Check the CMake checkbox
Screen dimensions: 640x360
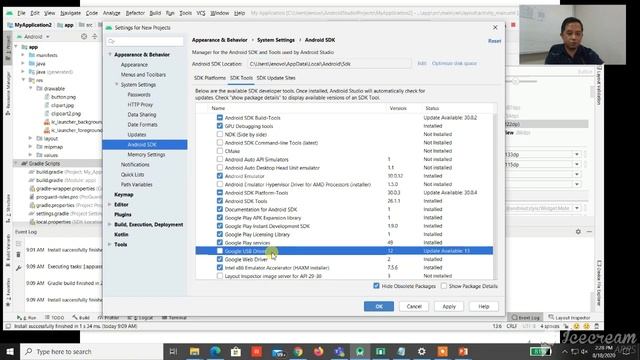[x=220, y=151]
